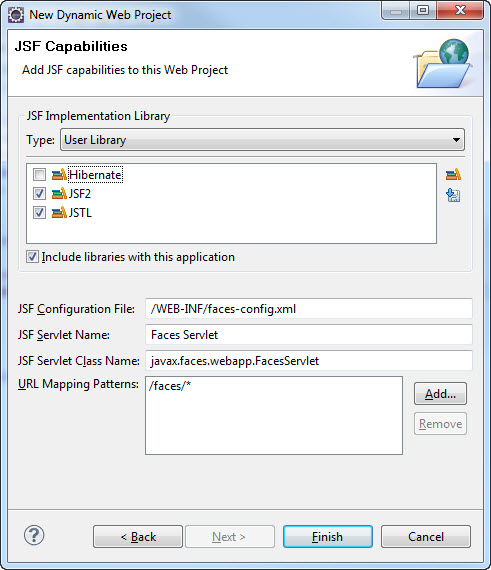Uncheck the JSTL library checkbox
Screen dimensions: 491x570
click(x=39, y=212)
